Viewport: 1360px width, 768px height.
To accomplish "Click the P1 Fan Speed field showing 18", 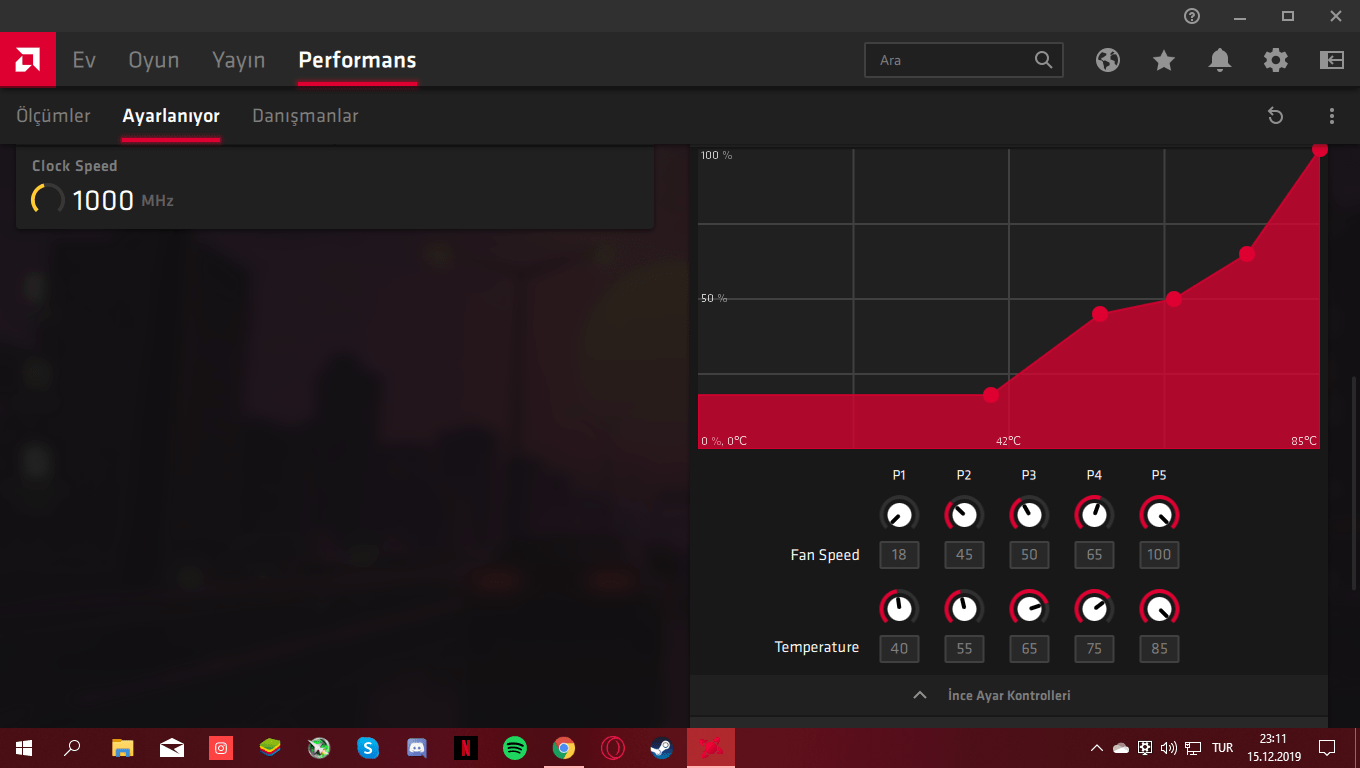I will tap(899, 555).
